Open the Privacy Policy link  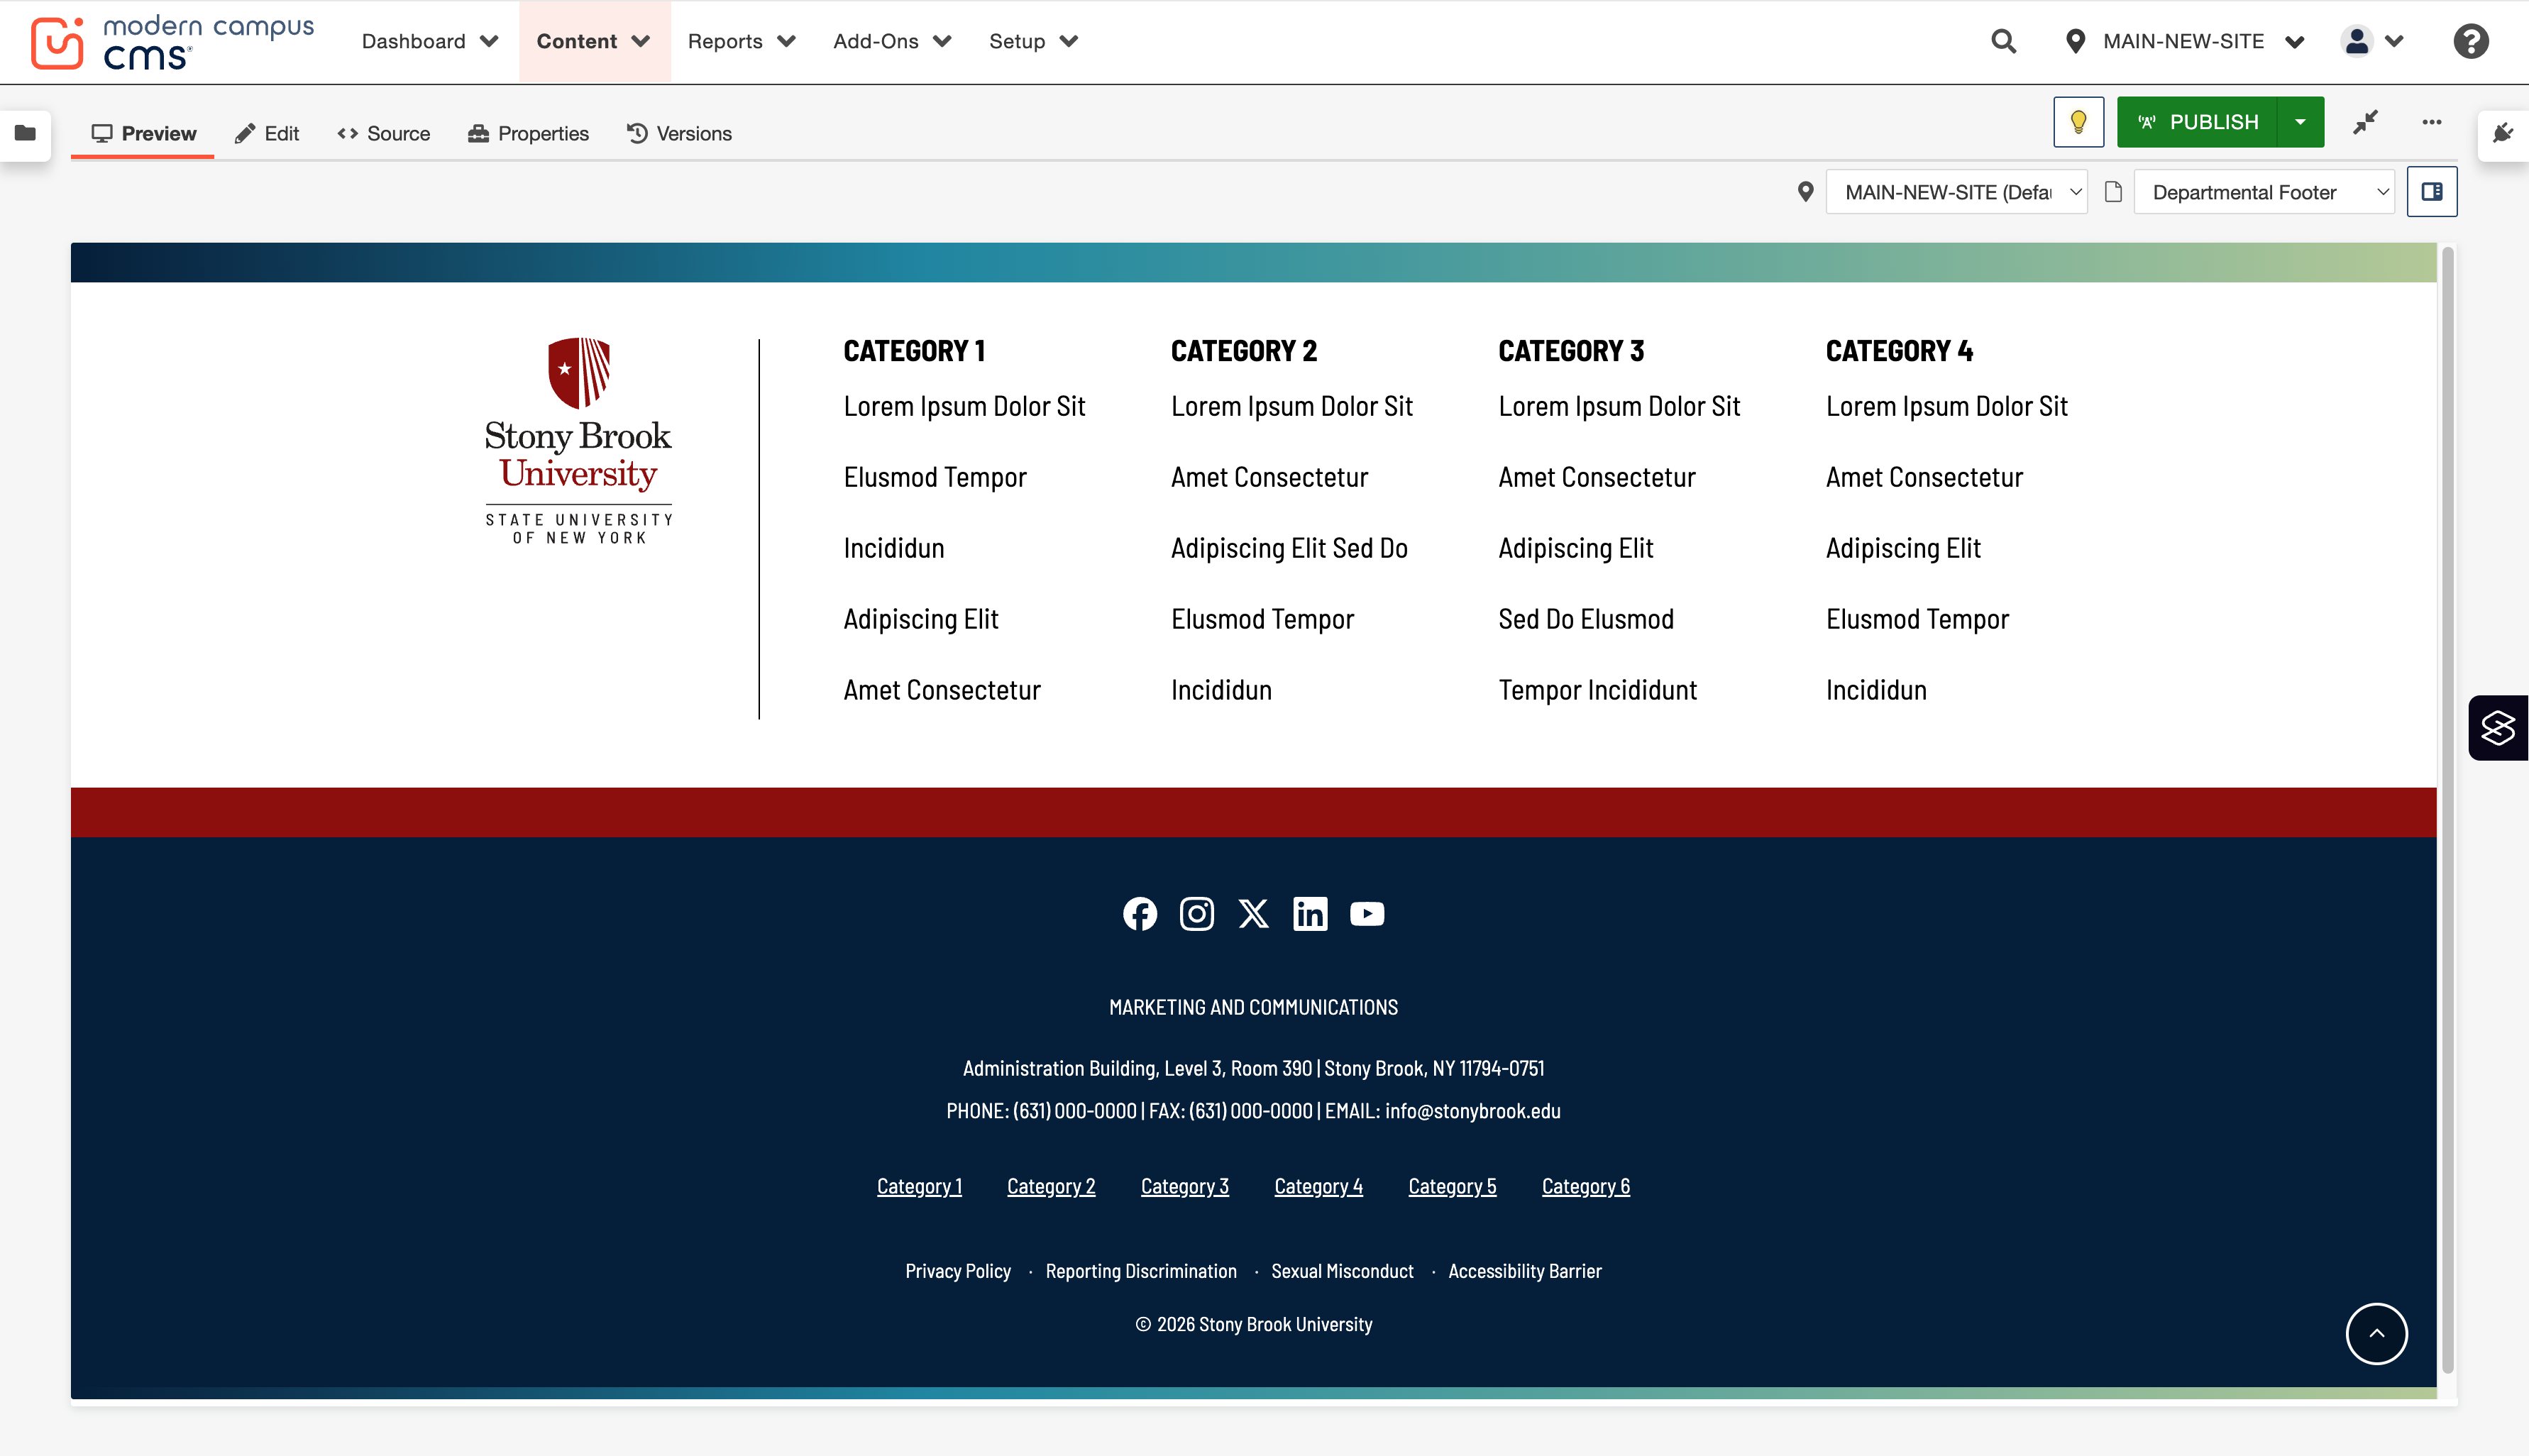point(958,1271)
